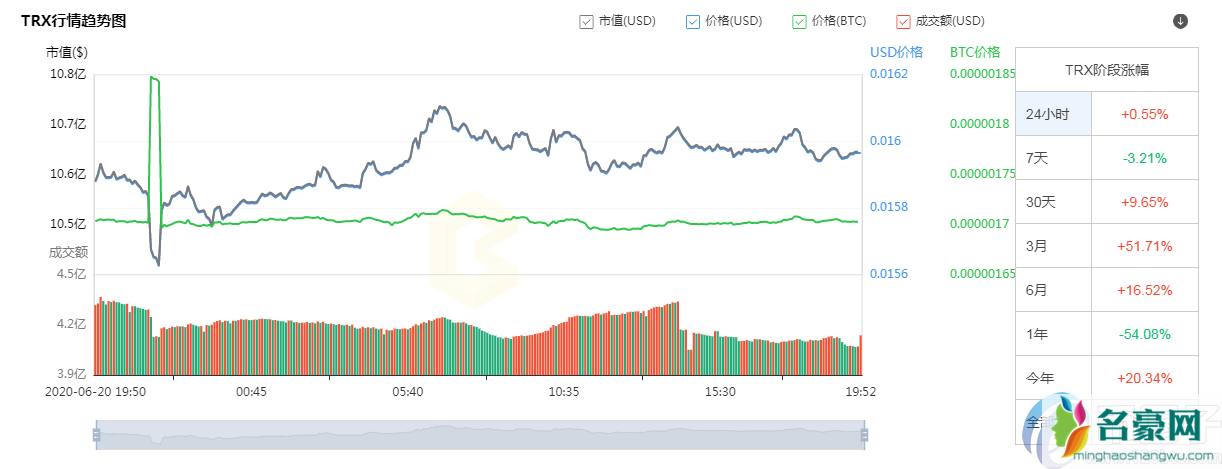
Task: Select the 今年 period row
Action: click(x=1106, y=378)
